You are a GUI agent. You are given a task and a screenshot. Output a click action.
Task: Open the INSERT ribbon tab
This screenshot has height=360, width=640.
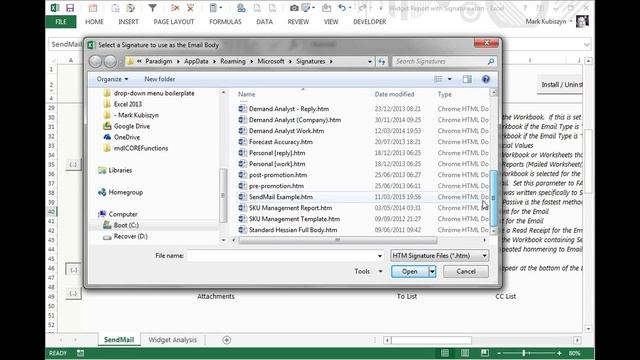click(129, 22)
